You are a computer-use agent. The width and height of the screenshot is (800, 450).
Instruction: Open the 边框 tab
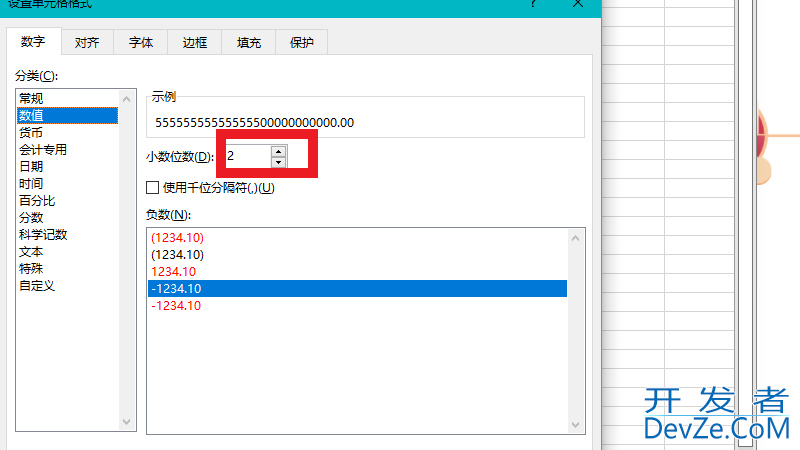[195, 43]
